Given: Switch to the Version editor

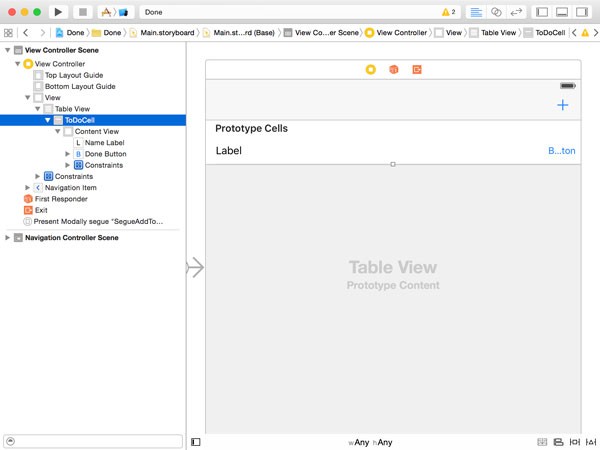Looking at the screenshot, I should pos(516,12).
